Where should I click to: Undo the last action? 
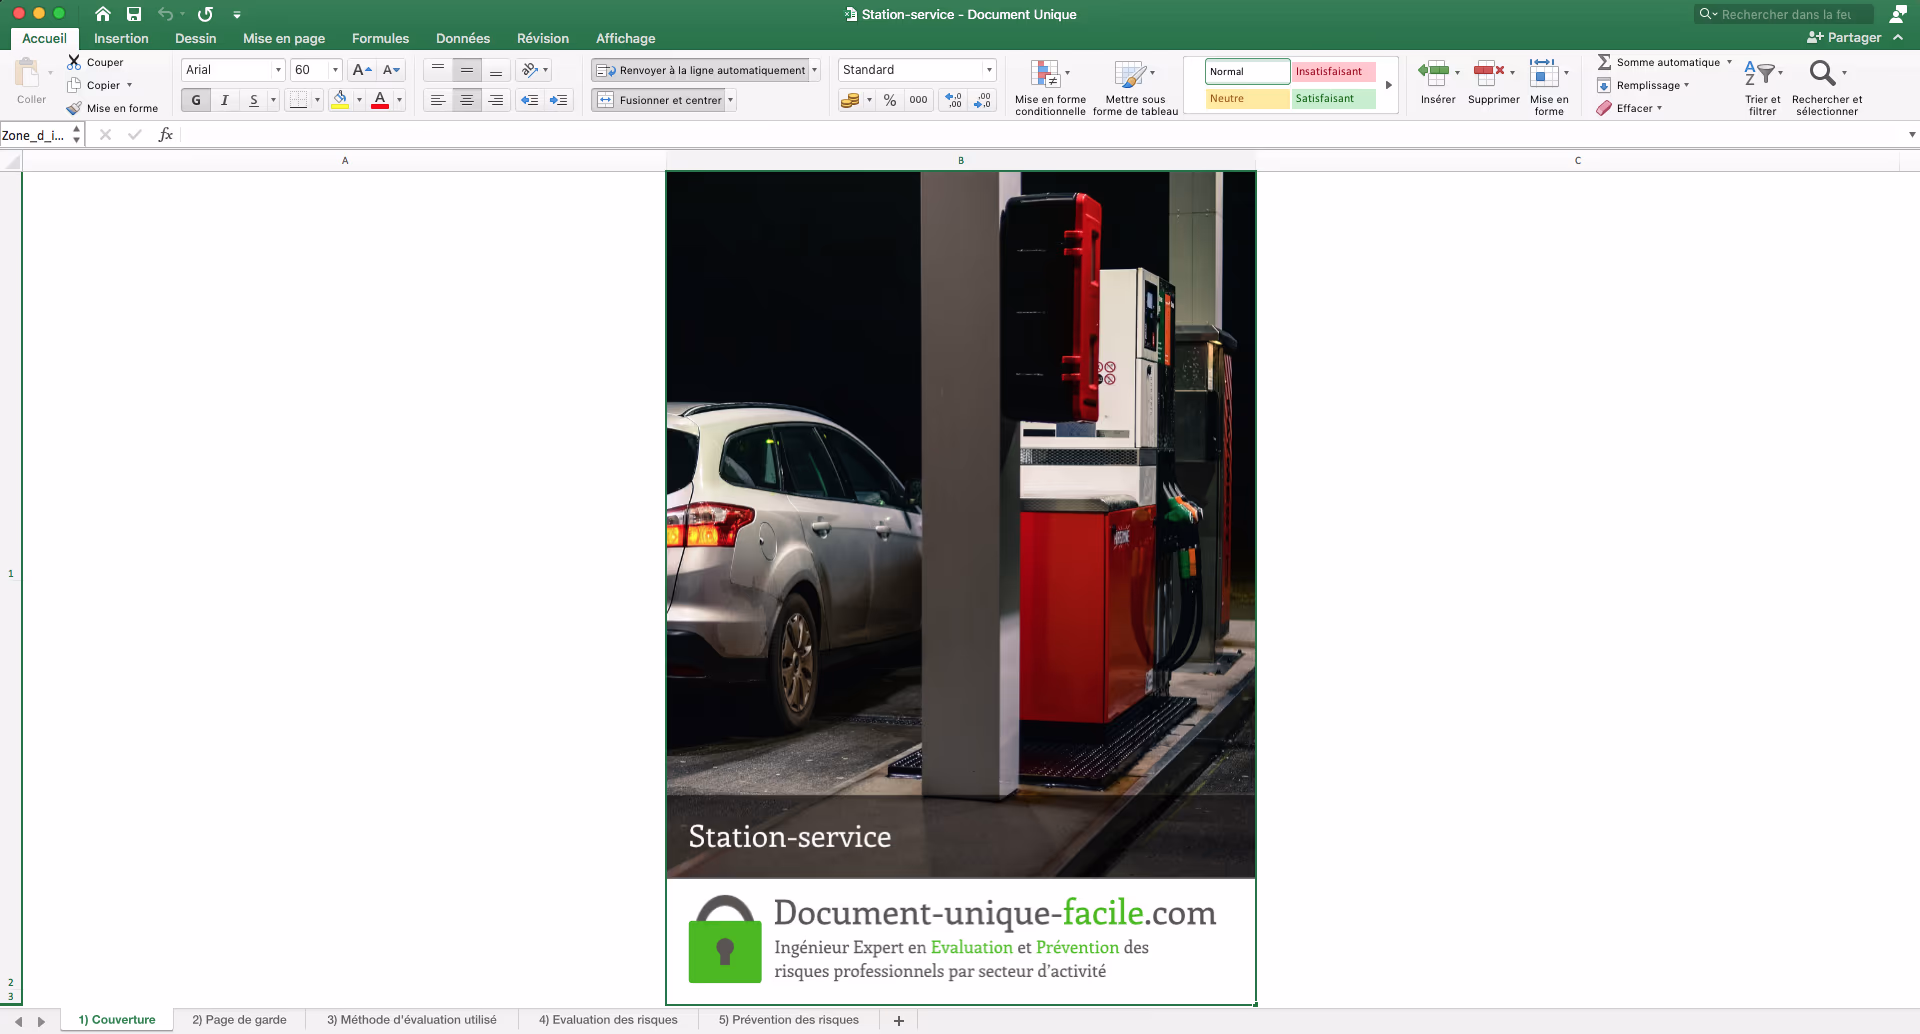pyautogui.click(x=166, y=14)
